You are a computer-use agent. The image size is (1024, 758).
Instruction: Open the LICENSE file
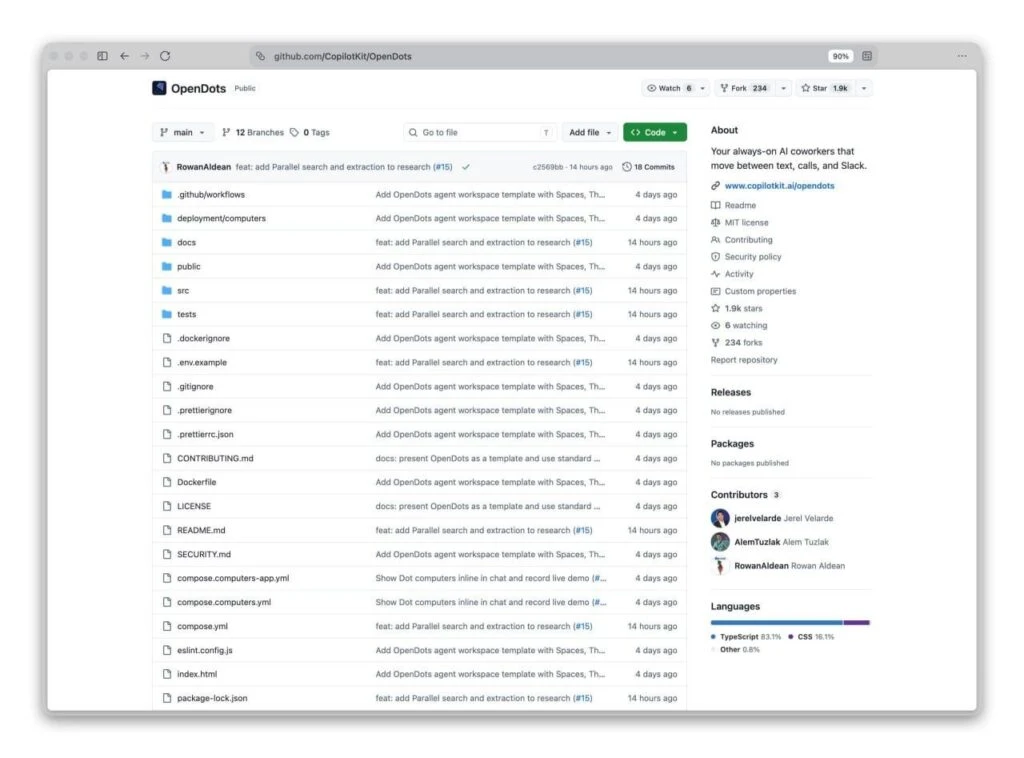(x=194, y=506)
